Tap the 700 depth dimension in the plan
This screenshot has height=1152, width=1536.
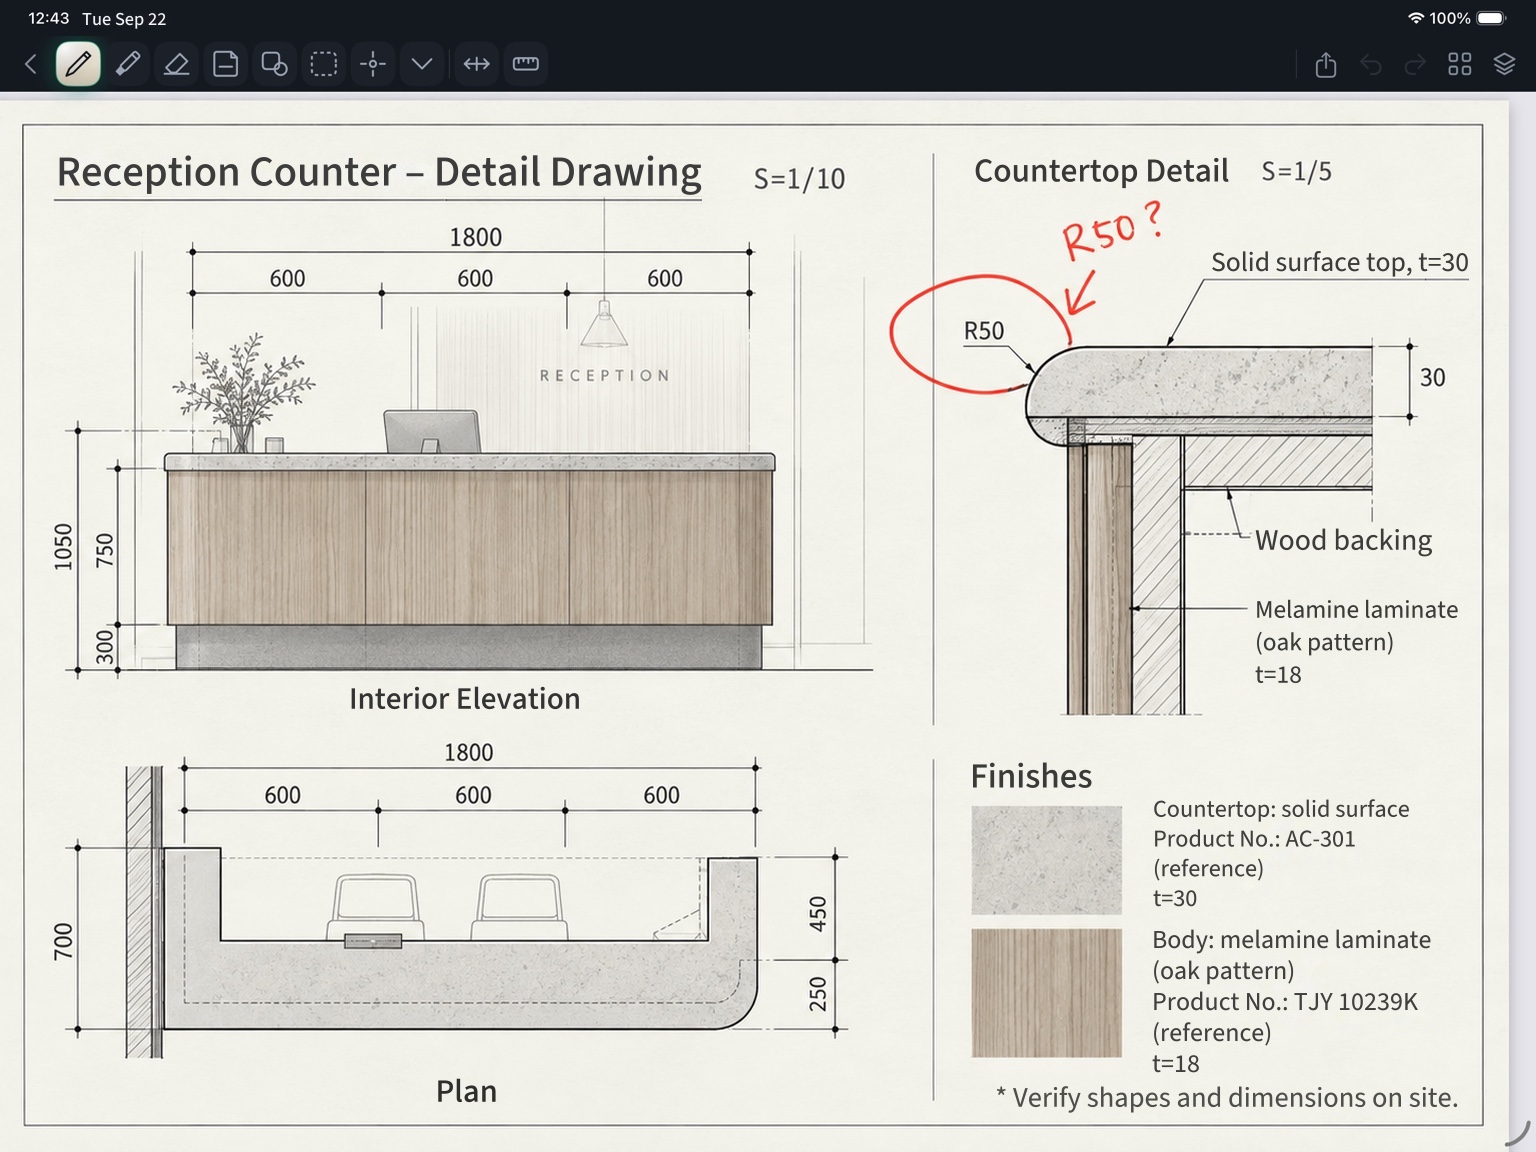click(x=63, y=942)
